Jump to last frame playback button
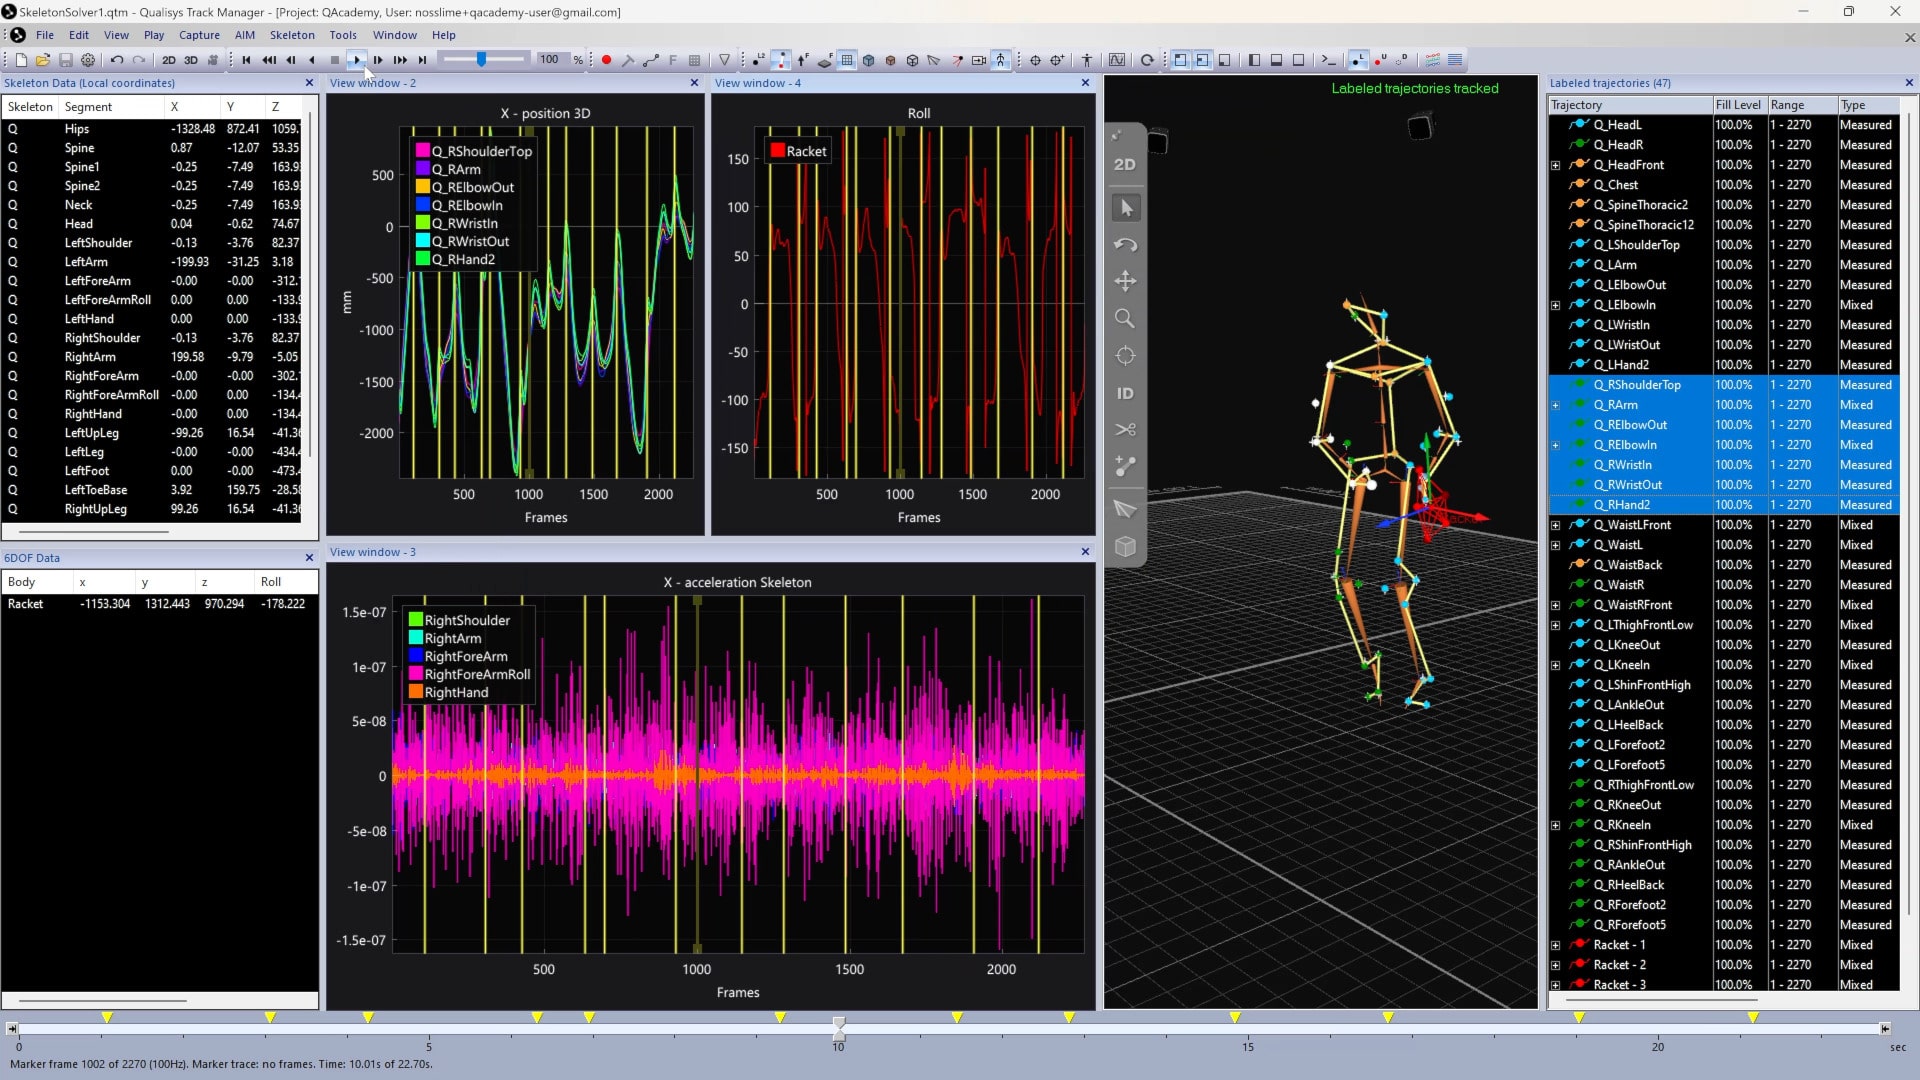 (422, 60)
